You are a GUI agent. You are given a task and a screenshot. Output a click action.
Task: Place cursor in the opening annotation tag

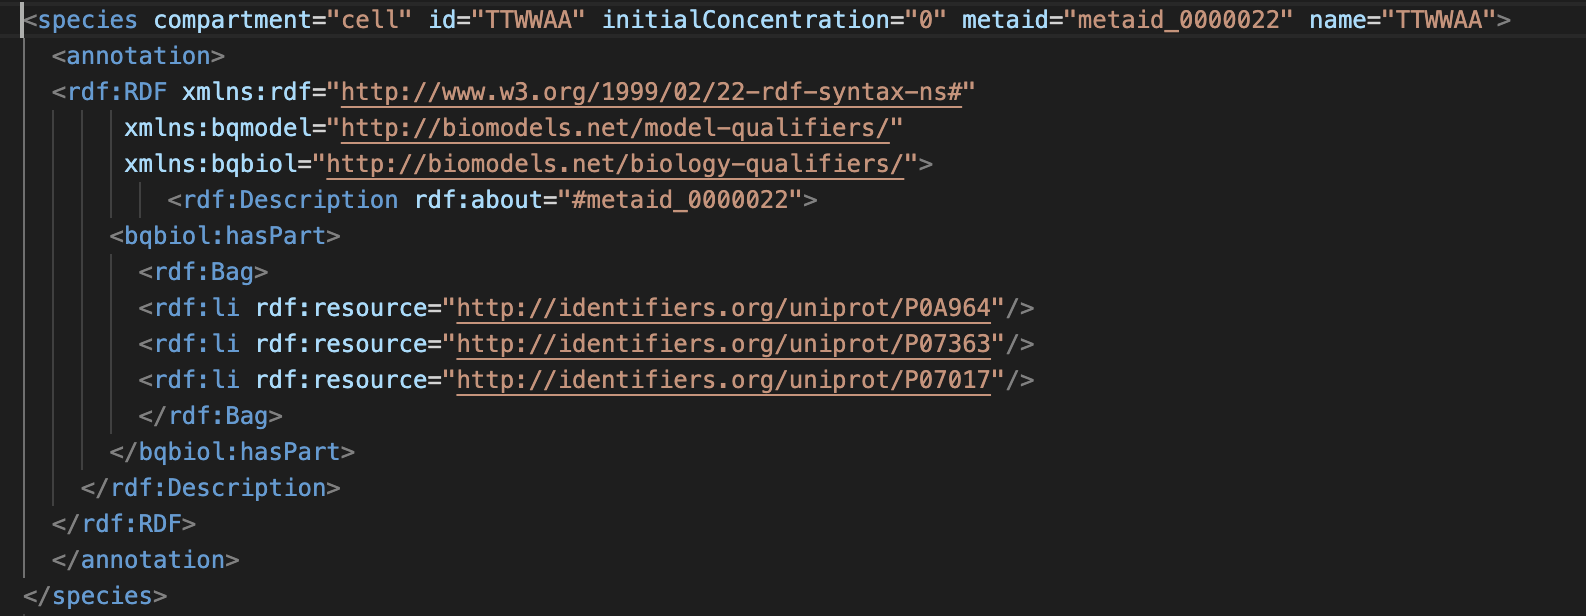pyautogui.click(x=138, y=56)
